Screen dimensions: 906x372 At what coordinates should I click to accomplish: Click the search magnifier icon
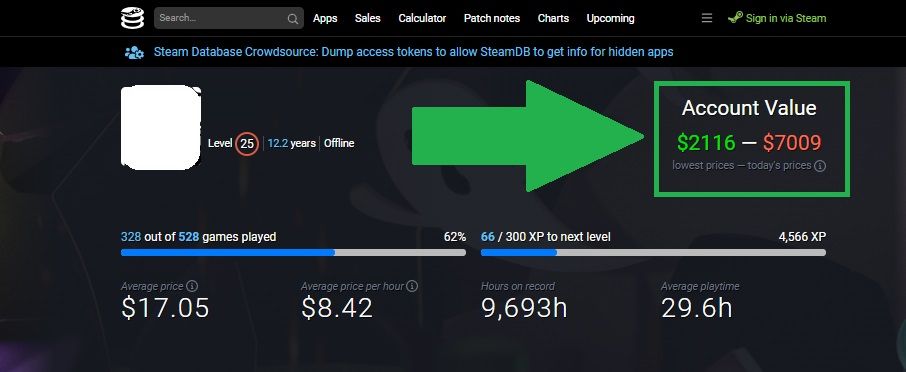[x=292, y=18]
